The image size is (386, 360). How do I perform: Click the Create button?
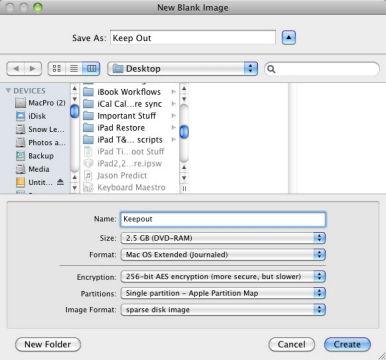click(347, 344)
